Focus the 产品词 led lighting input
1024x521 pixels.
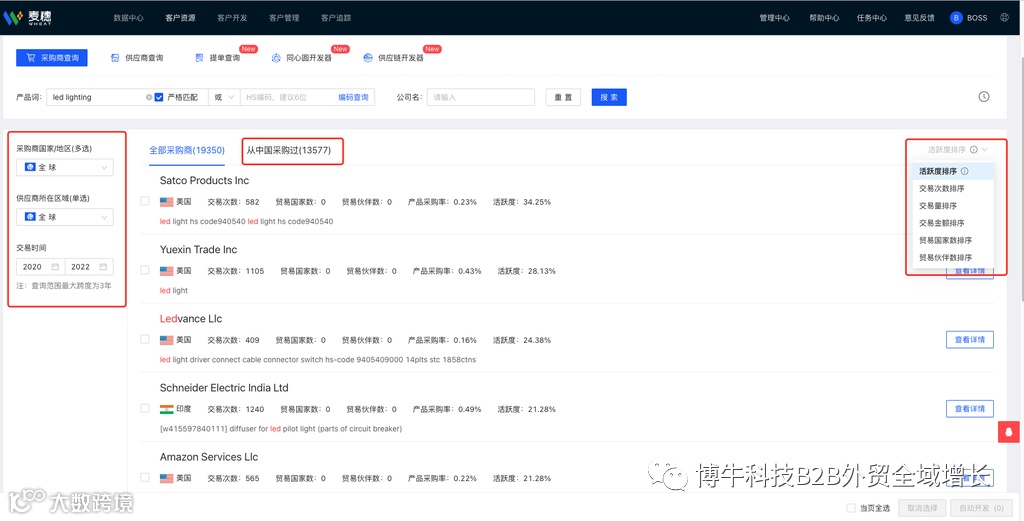pos(98,97)
